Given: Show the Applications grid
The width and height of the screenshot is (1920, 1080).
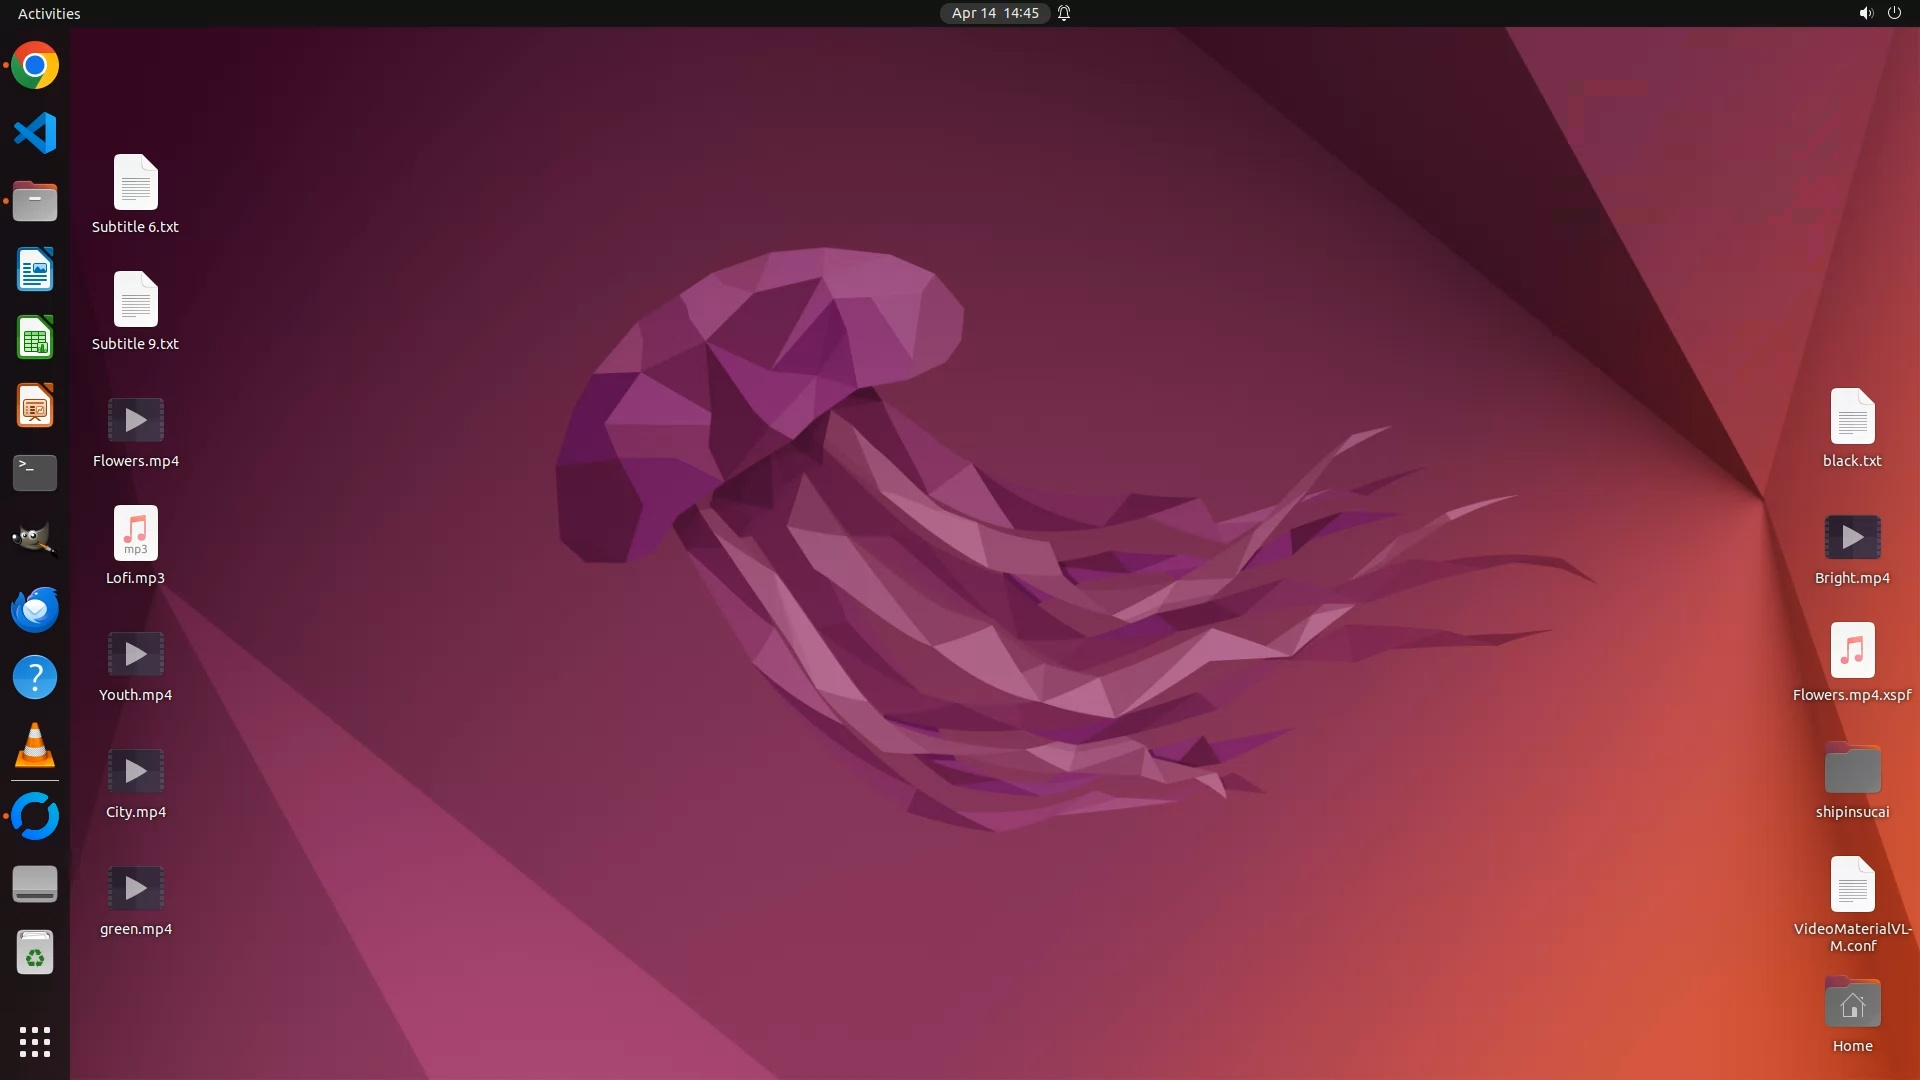Looking at the screenshot, I should (35, 1041).
